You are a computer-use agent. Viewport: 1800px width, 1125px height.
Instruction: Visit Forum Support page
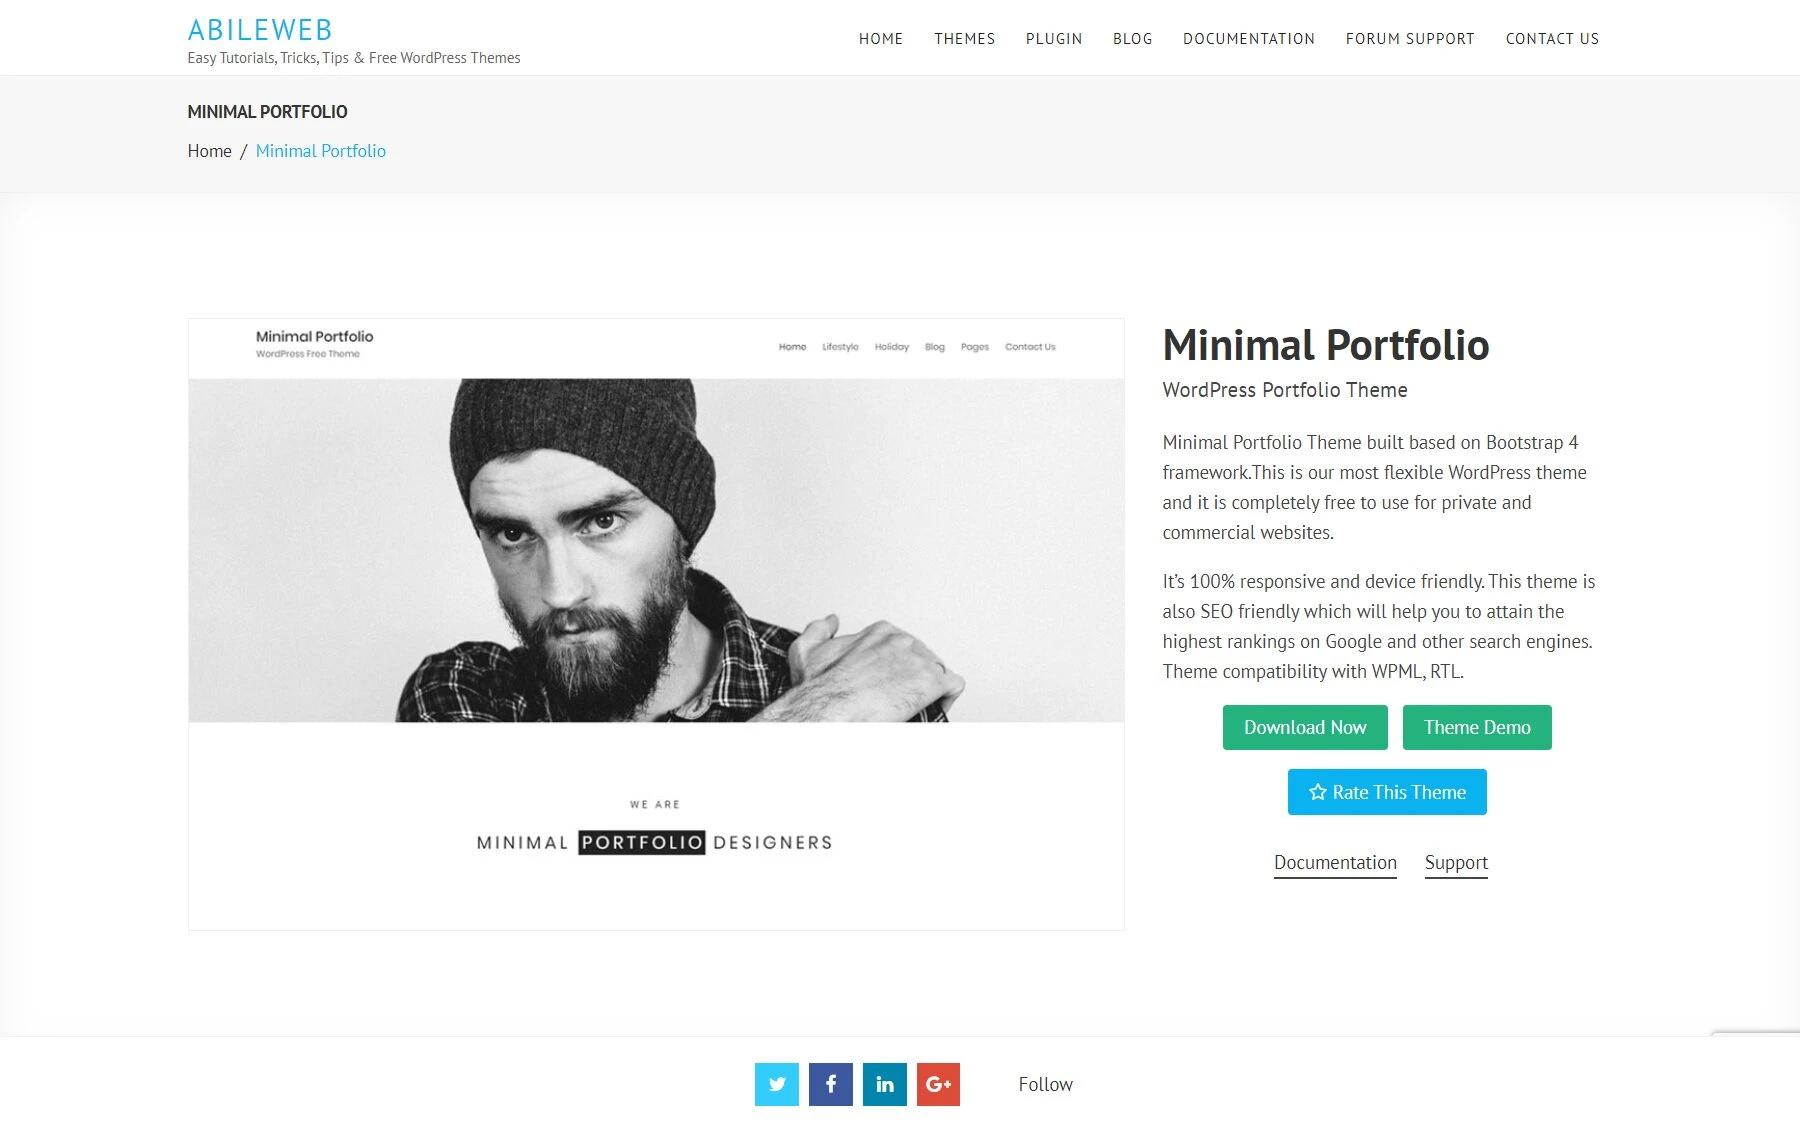coord(1410,39)
